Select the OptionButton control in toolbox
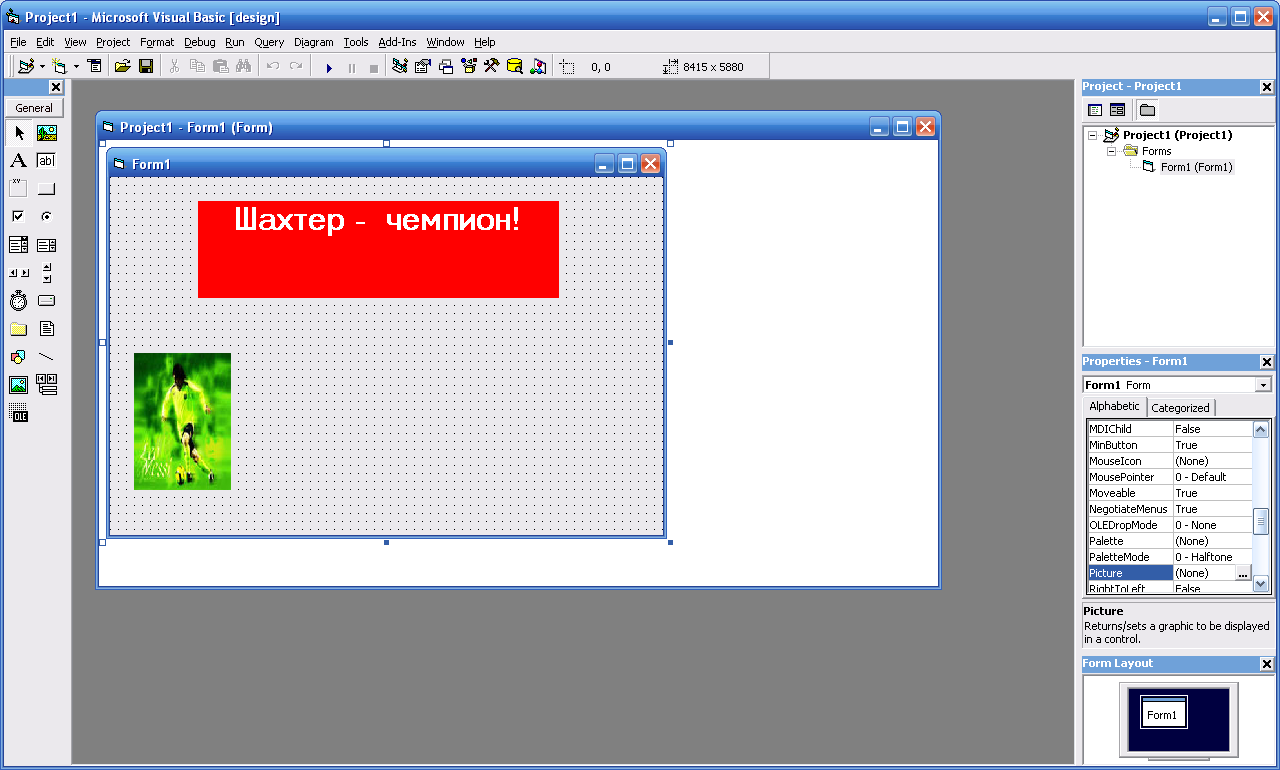This screenshot has width=1280, height=770. click(x=47, y=217)
